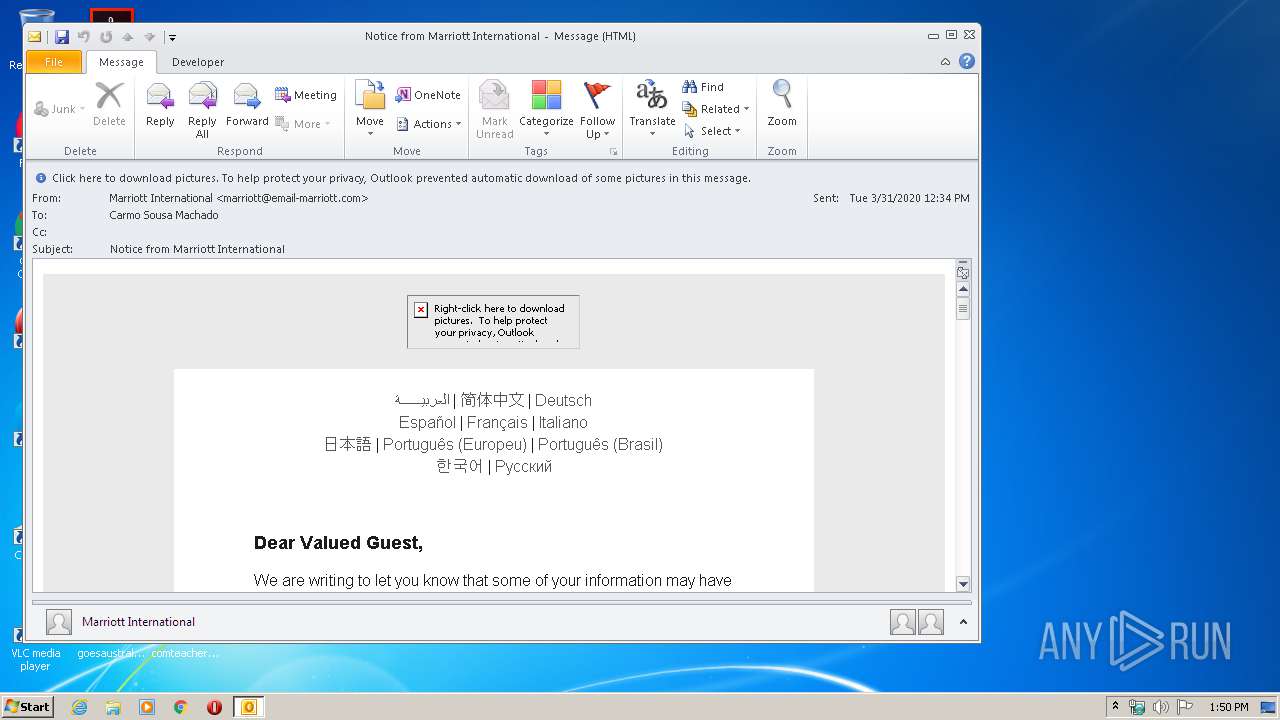Switch to the Developer tab
Screen dimensions: 1280x720
coord(198,62)
